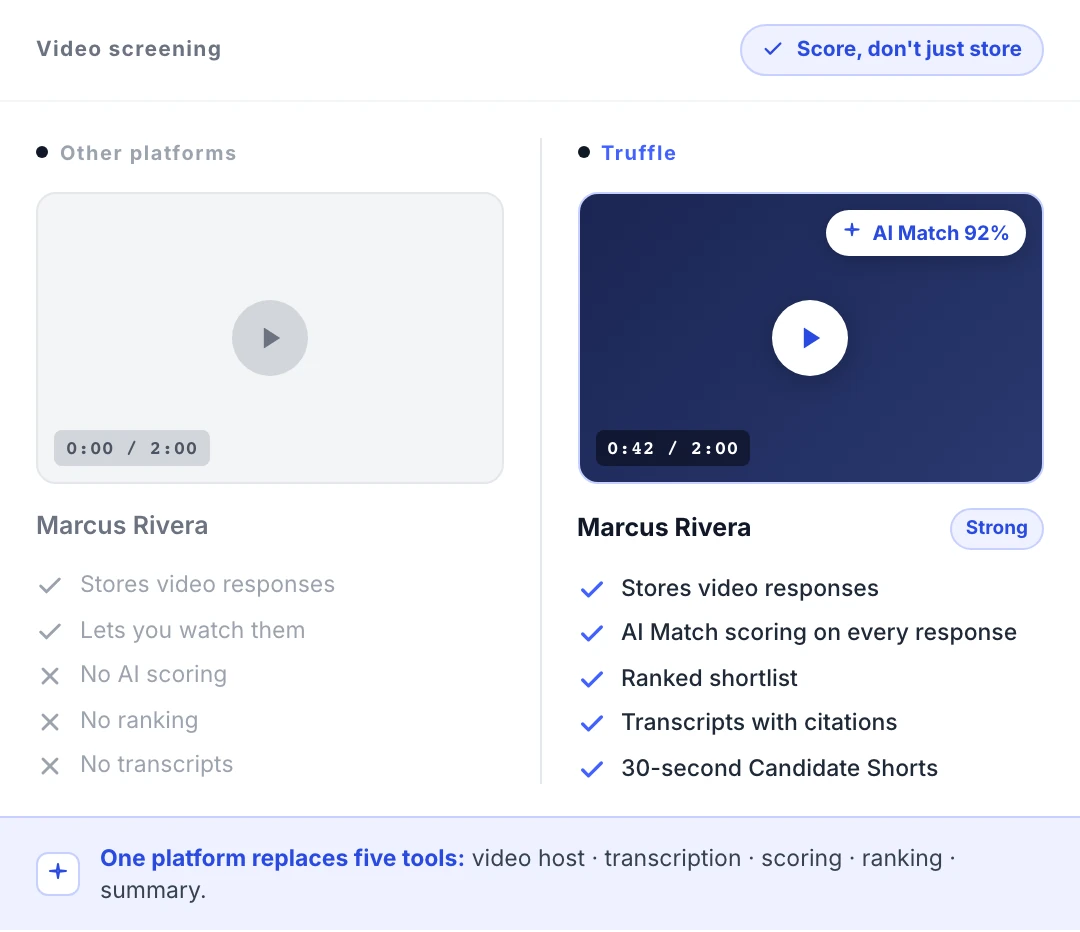Click Lets you watch them text

click(x=193, y=630)
